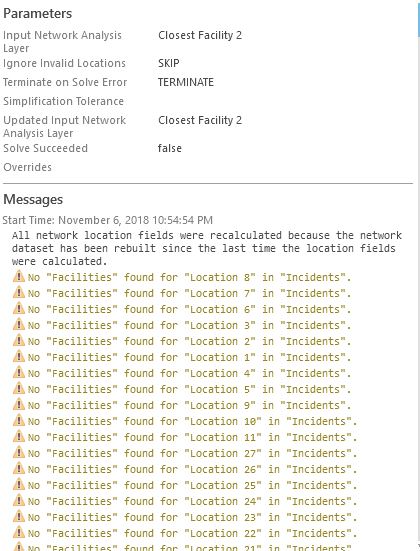Click warning icon beside Location 7 message
The image size is (420, 551).
pos(19,292)
